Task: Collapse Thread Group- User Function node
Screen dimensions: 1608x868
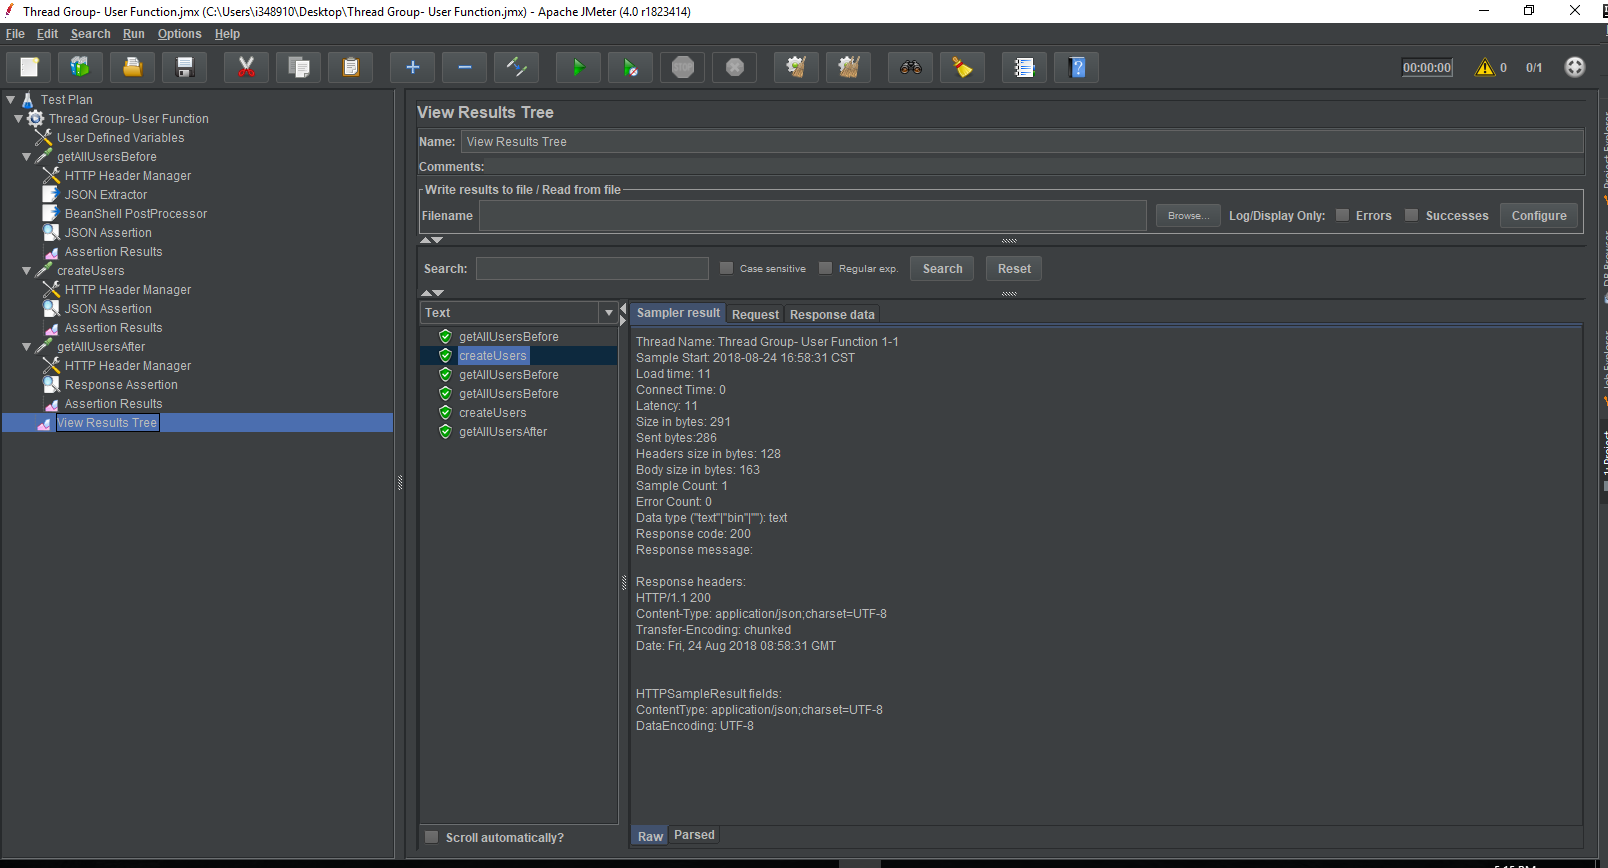Action: tap(19, 119)
